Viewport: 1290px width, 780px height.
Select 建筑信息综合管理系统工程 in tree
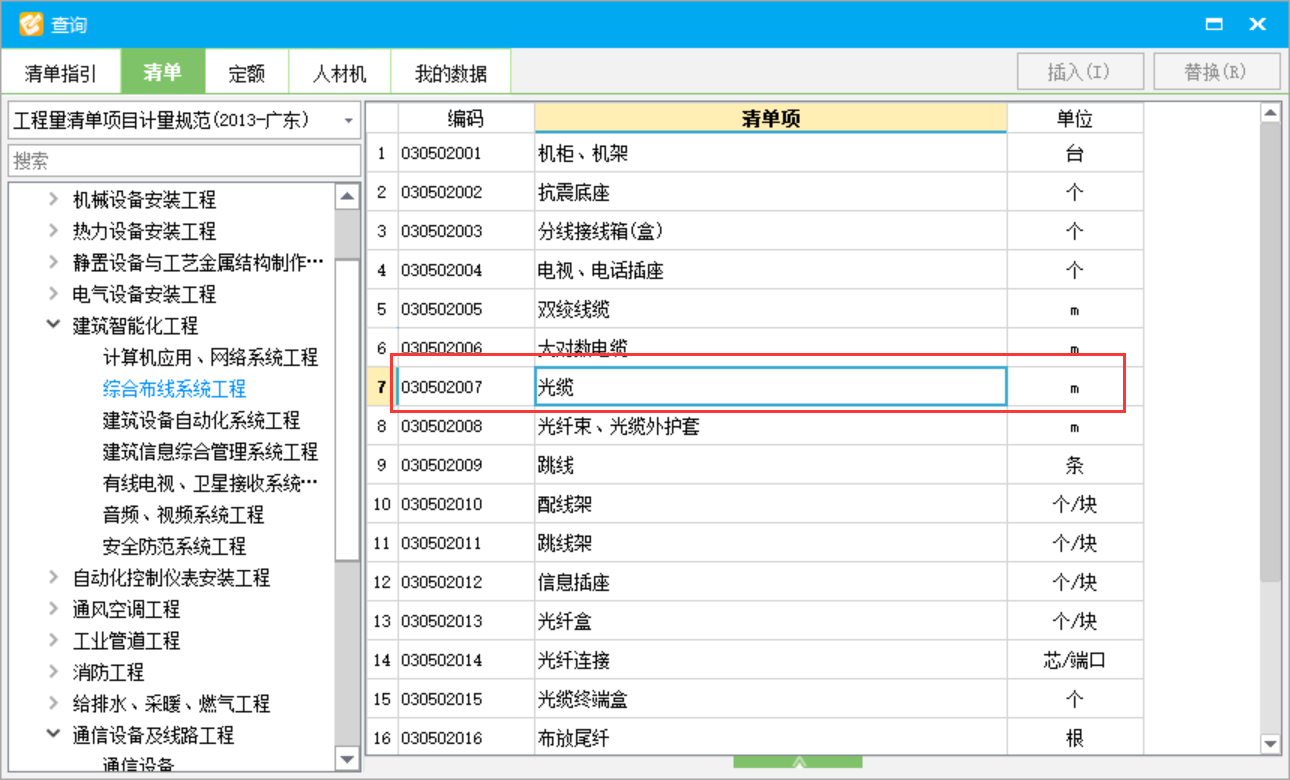pyautogui.click(x=210, y=452)
